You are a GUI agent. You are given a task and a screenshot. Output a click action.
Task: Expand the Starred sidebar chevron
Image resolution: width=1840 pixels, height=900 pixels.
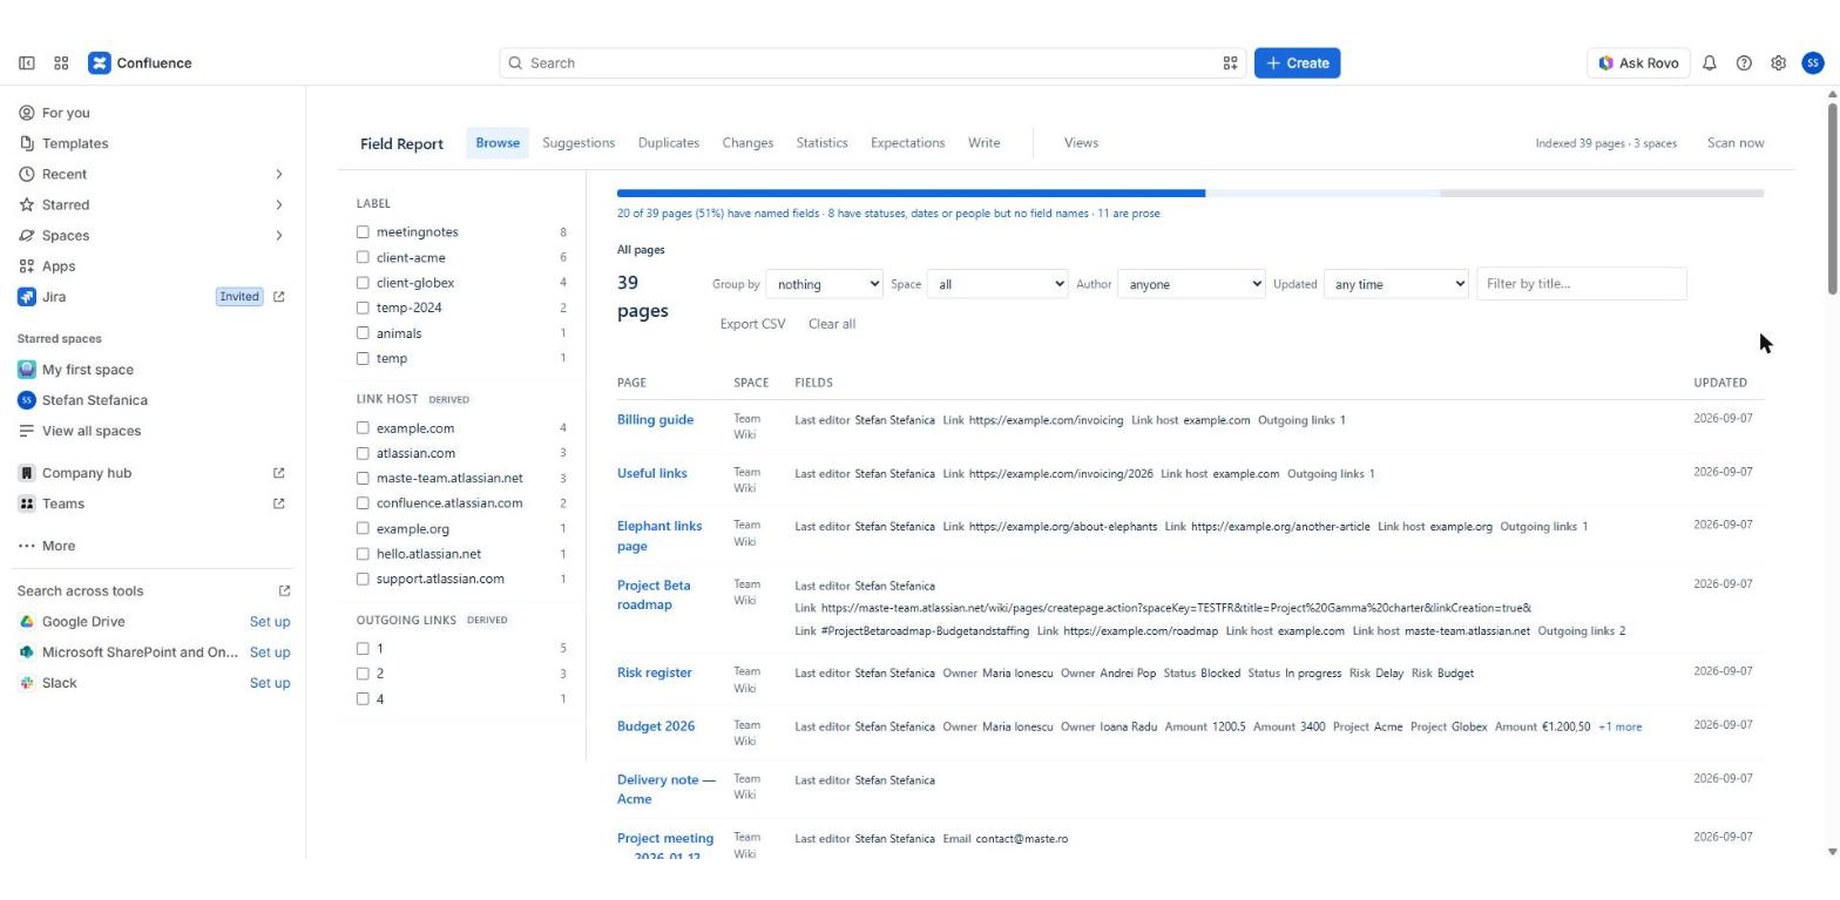(279, 205)
